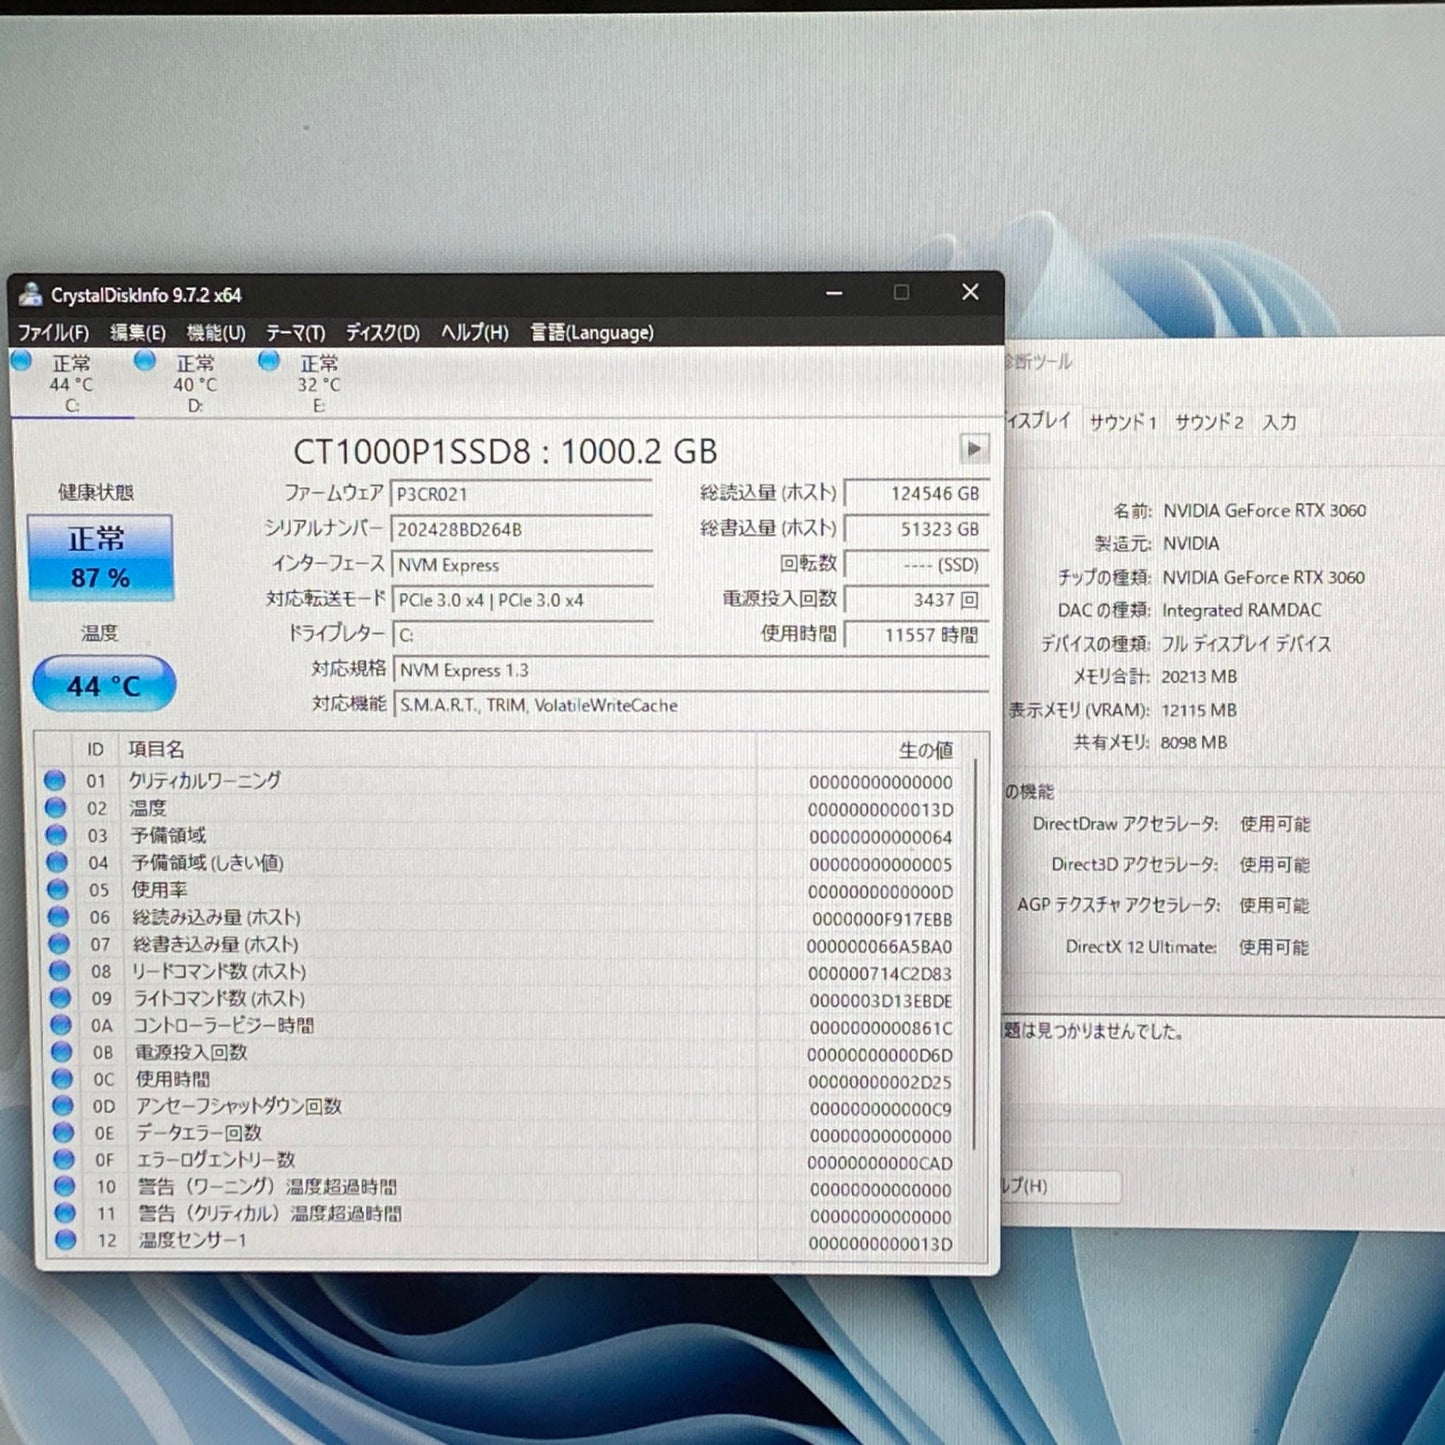Open the 言語(Language) menu

point(589,332)
